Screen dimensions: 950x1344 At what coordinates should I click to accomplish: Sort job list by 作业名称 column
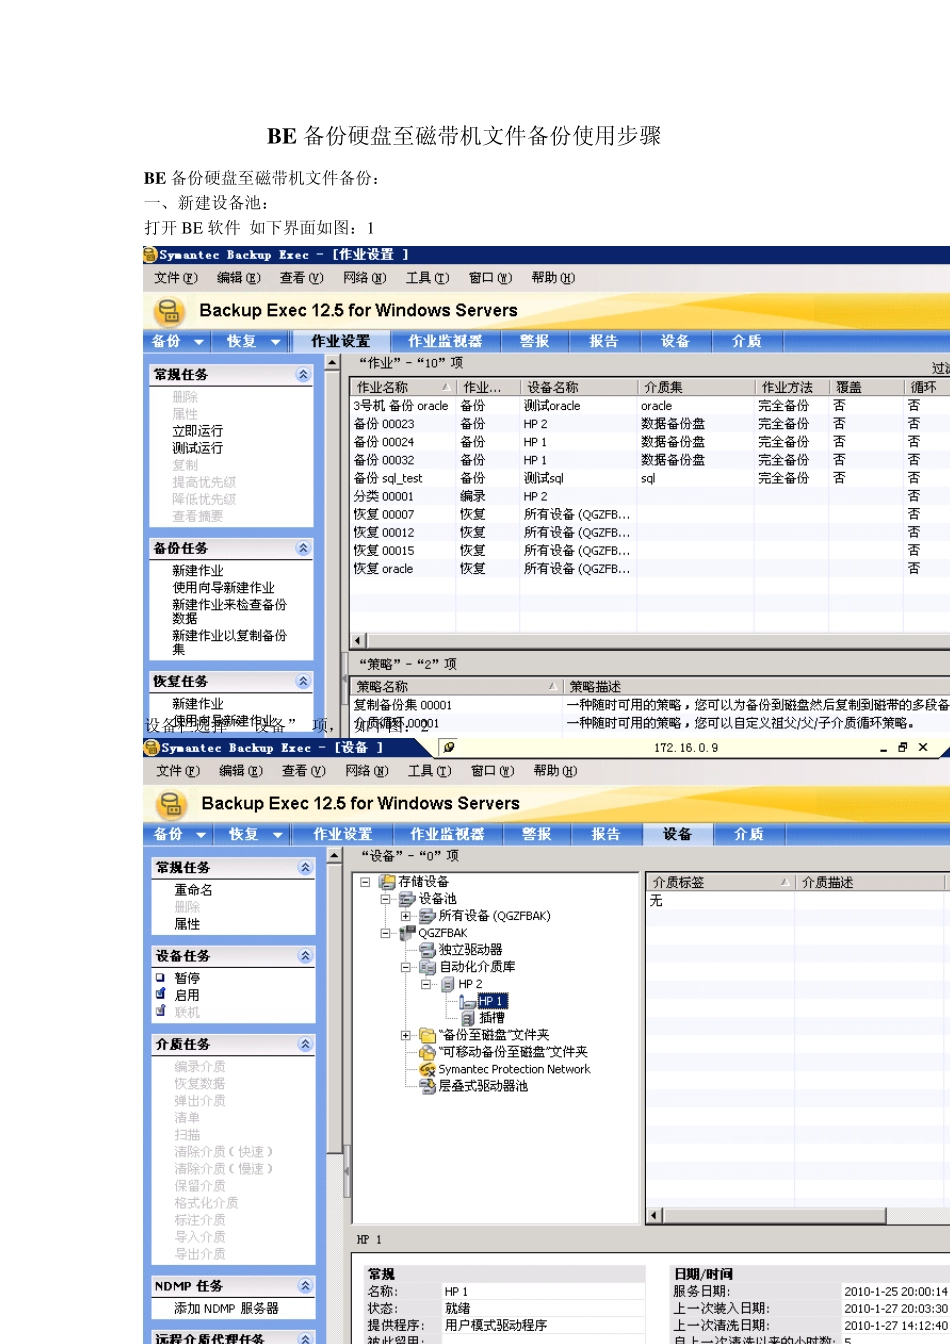pos(403,387)
